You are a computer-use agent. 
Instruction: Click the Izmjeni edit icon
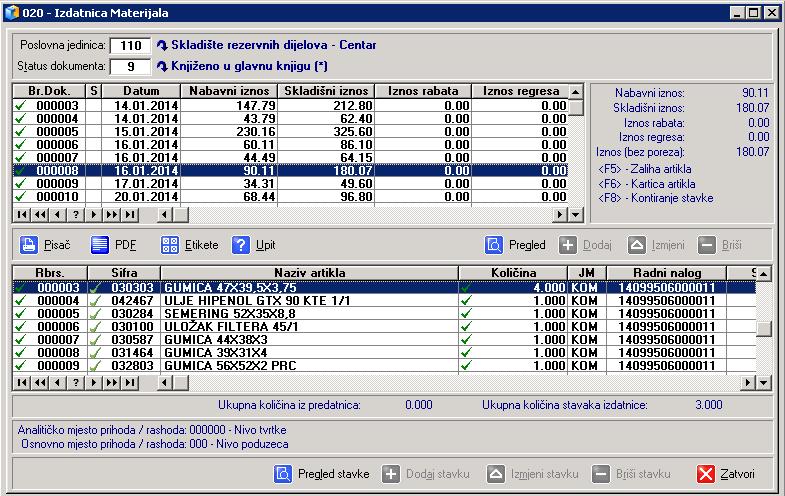[637, 245]
